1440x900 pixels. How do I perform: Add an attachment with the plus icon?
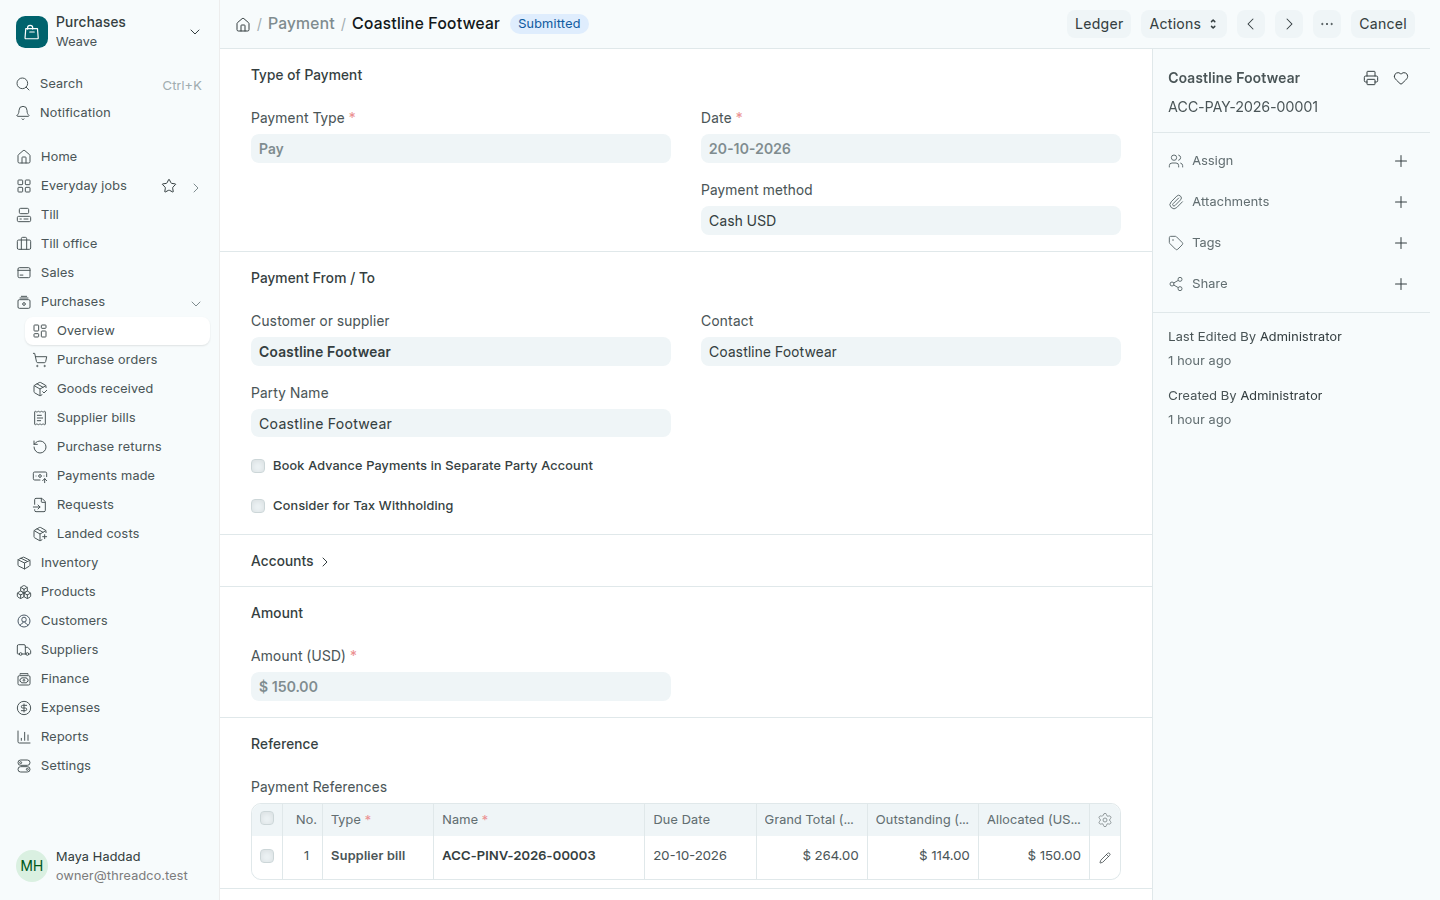click(x=1401, y=202)
